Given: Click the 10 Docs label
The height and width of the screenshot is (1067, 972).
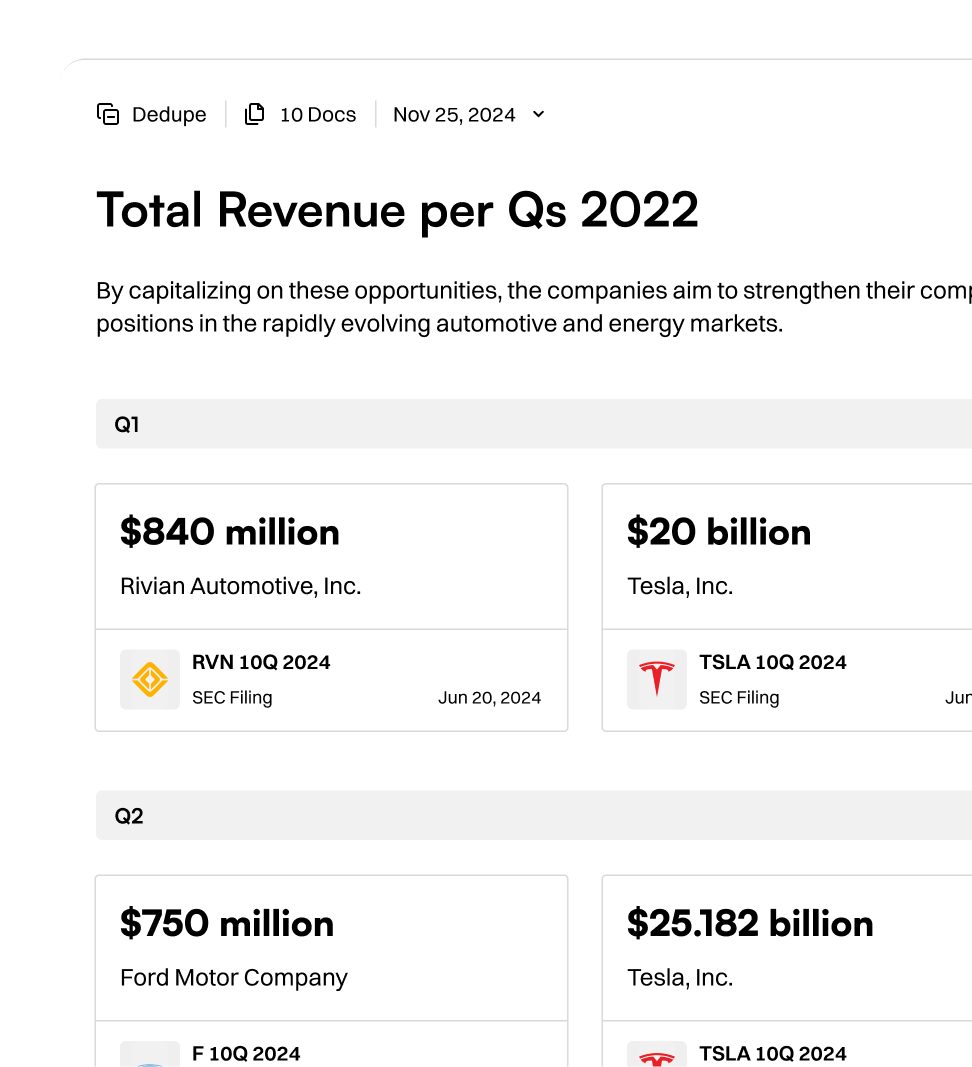Looking at the screenshot, I should click(x=318, y=114).
